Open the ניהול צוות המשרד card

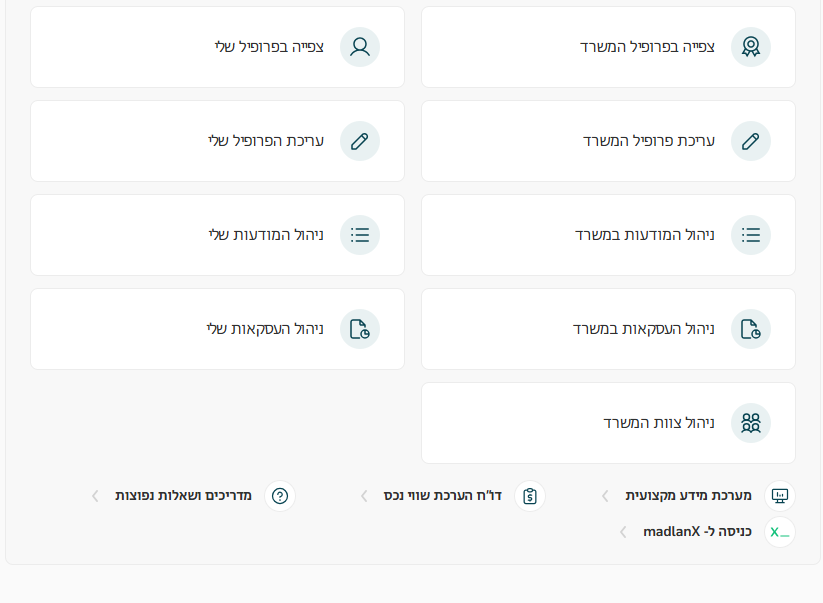tap(608, 423)
